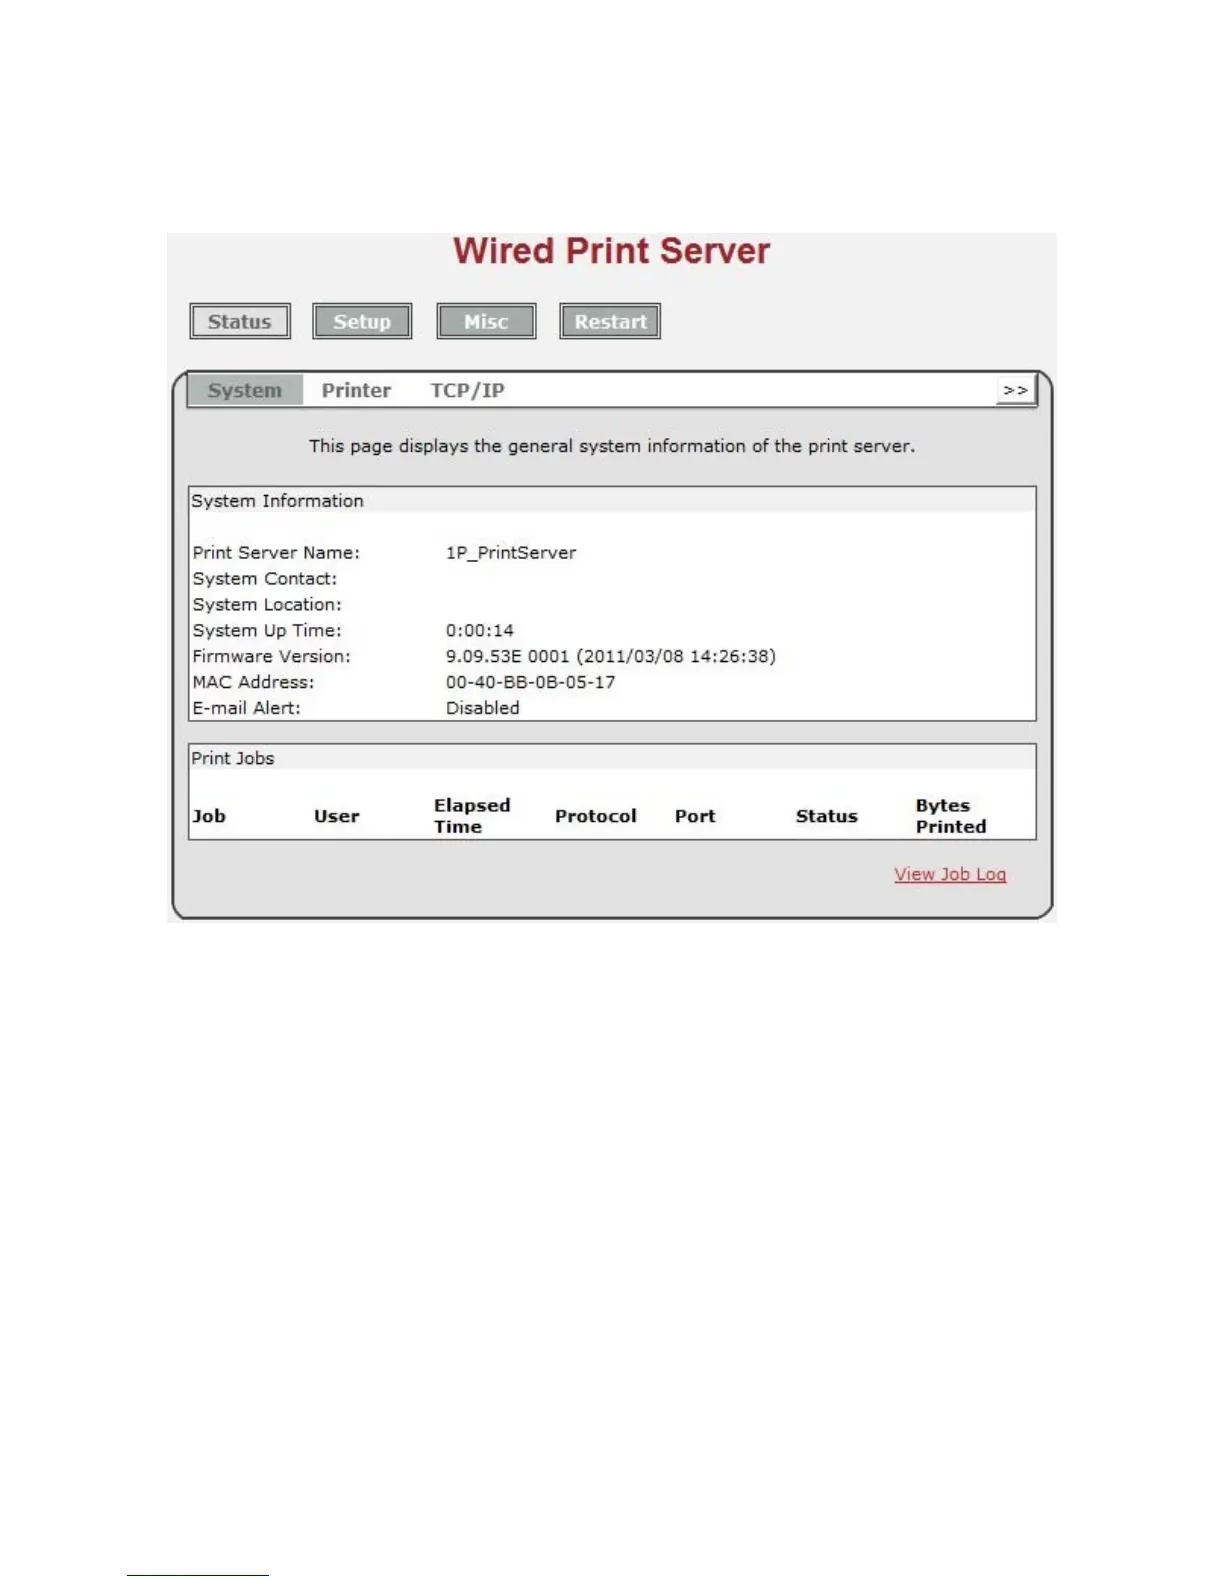Click the Status column header in Print Jobs
1224x1584 pixels.
point(827,816)
